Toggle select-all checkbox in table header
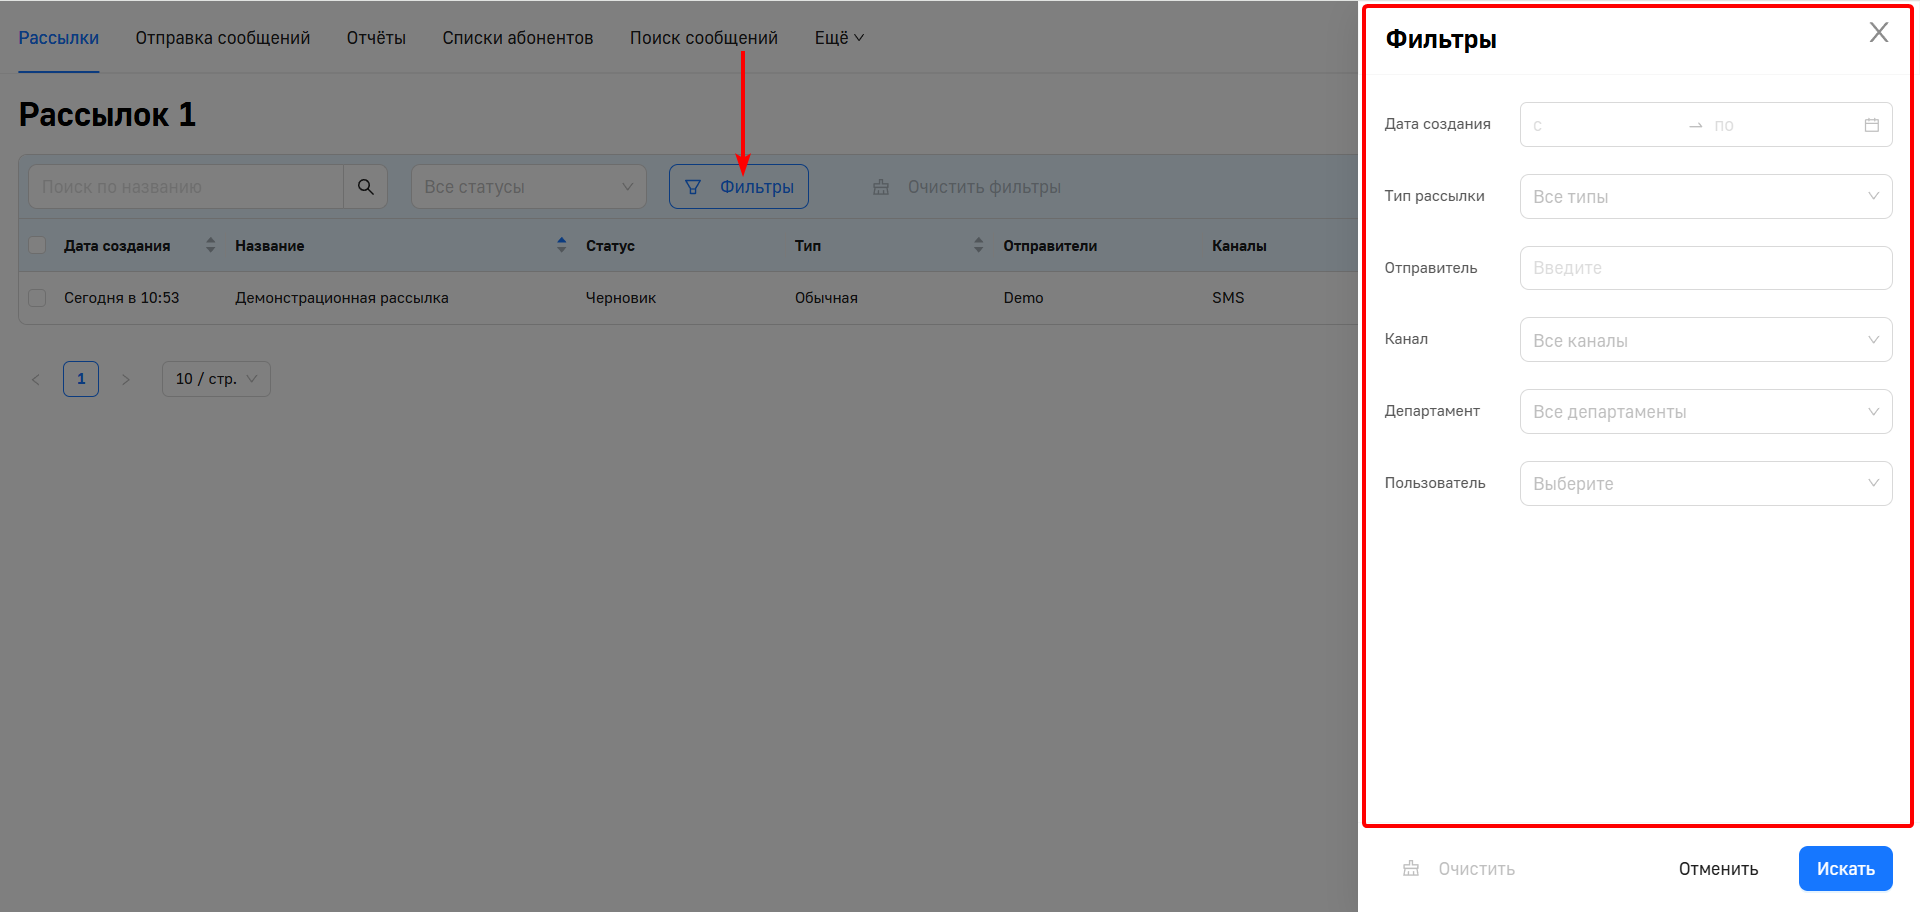Viewport: 1920px width, 912px height. pos(38,245)
